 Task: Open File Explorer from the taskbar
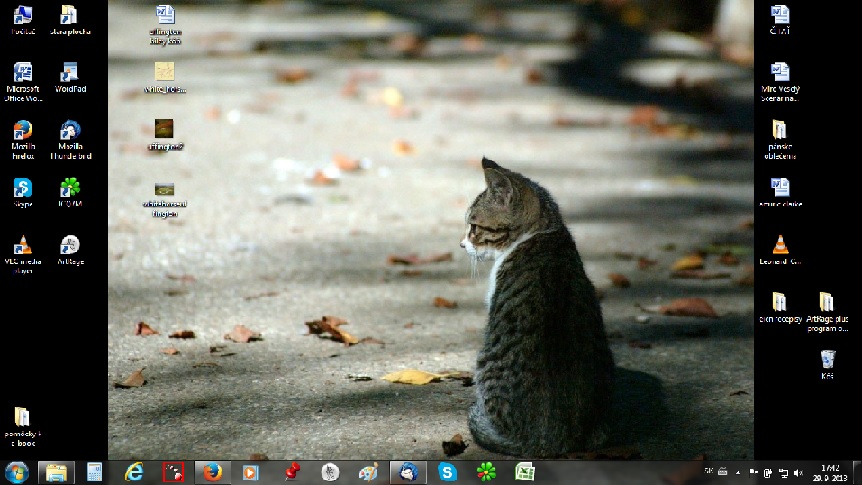(56, 472)
